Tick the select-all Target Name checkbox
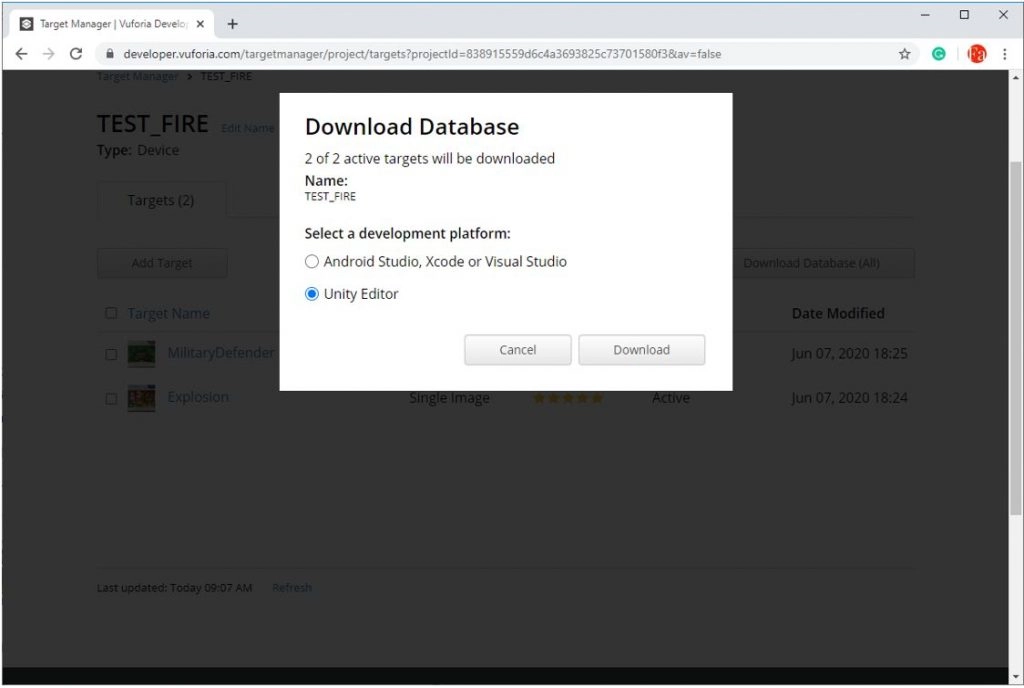The image size is (1024, 688). pos(111,313)
